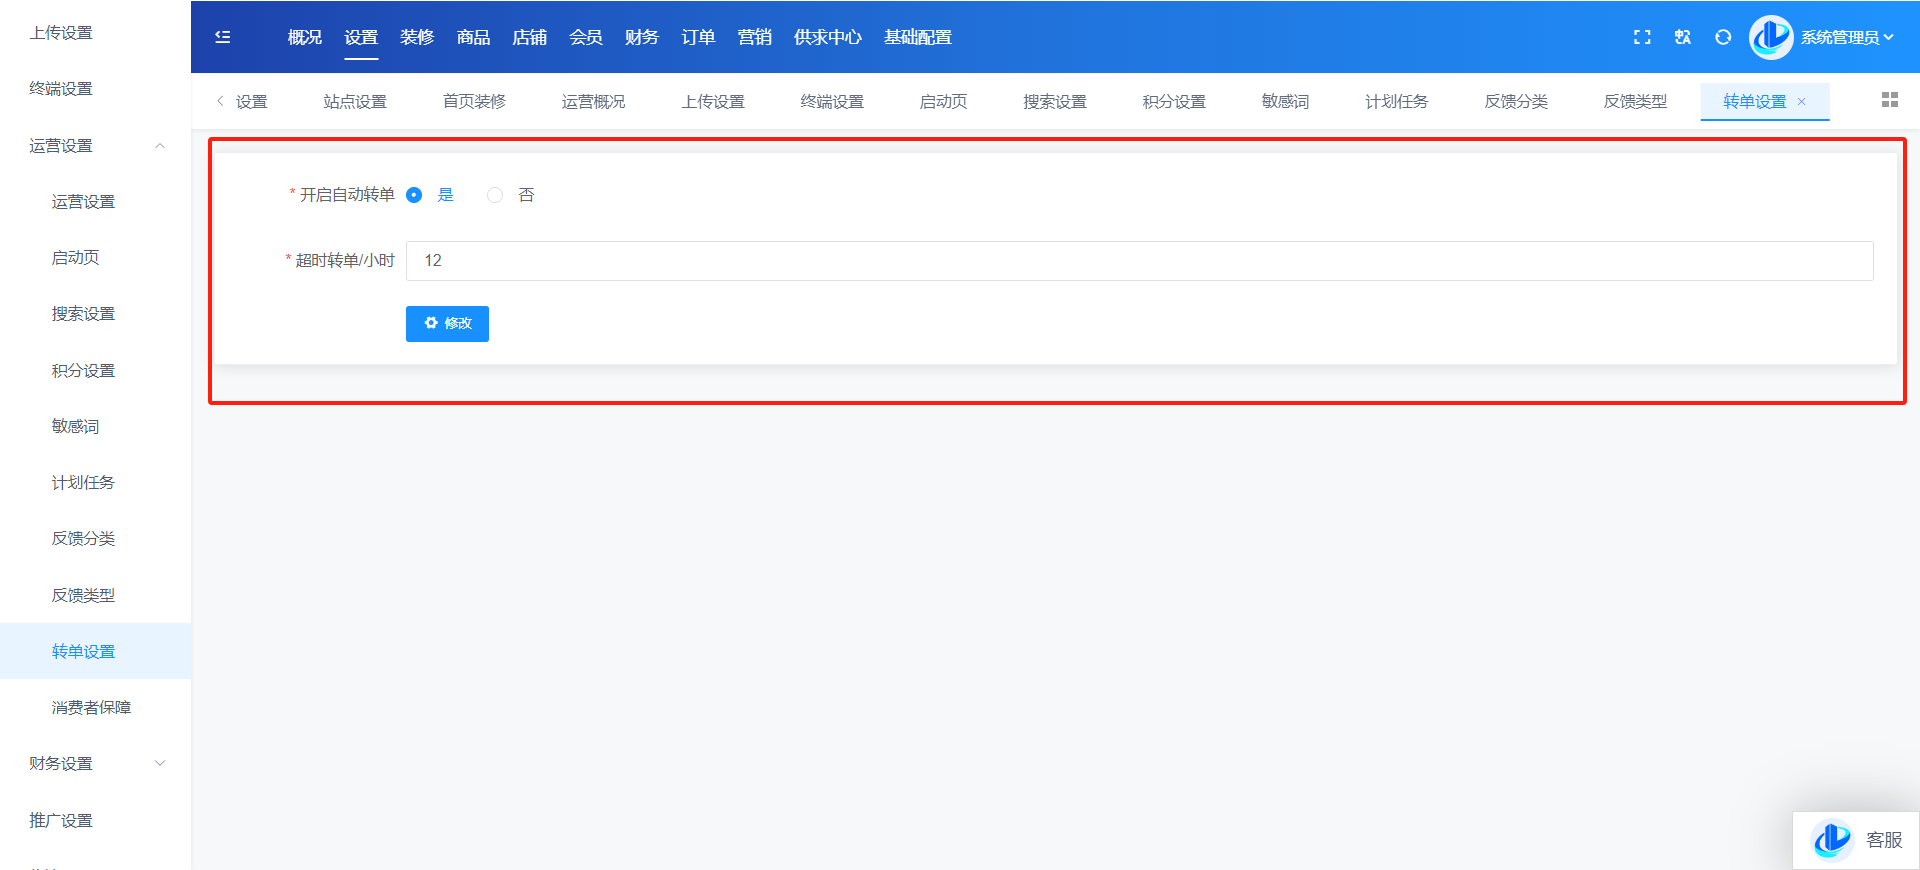Image resolution: width=1920 pixels, height=870 pixels.
Task: Click the 修改 button
Action: coord(447,324)
